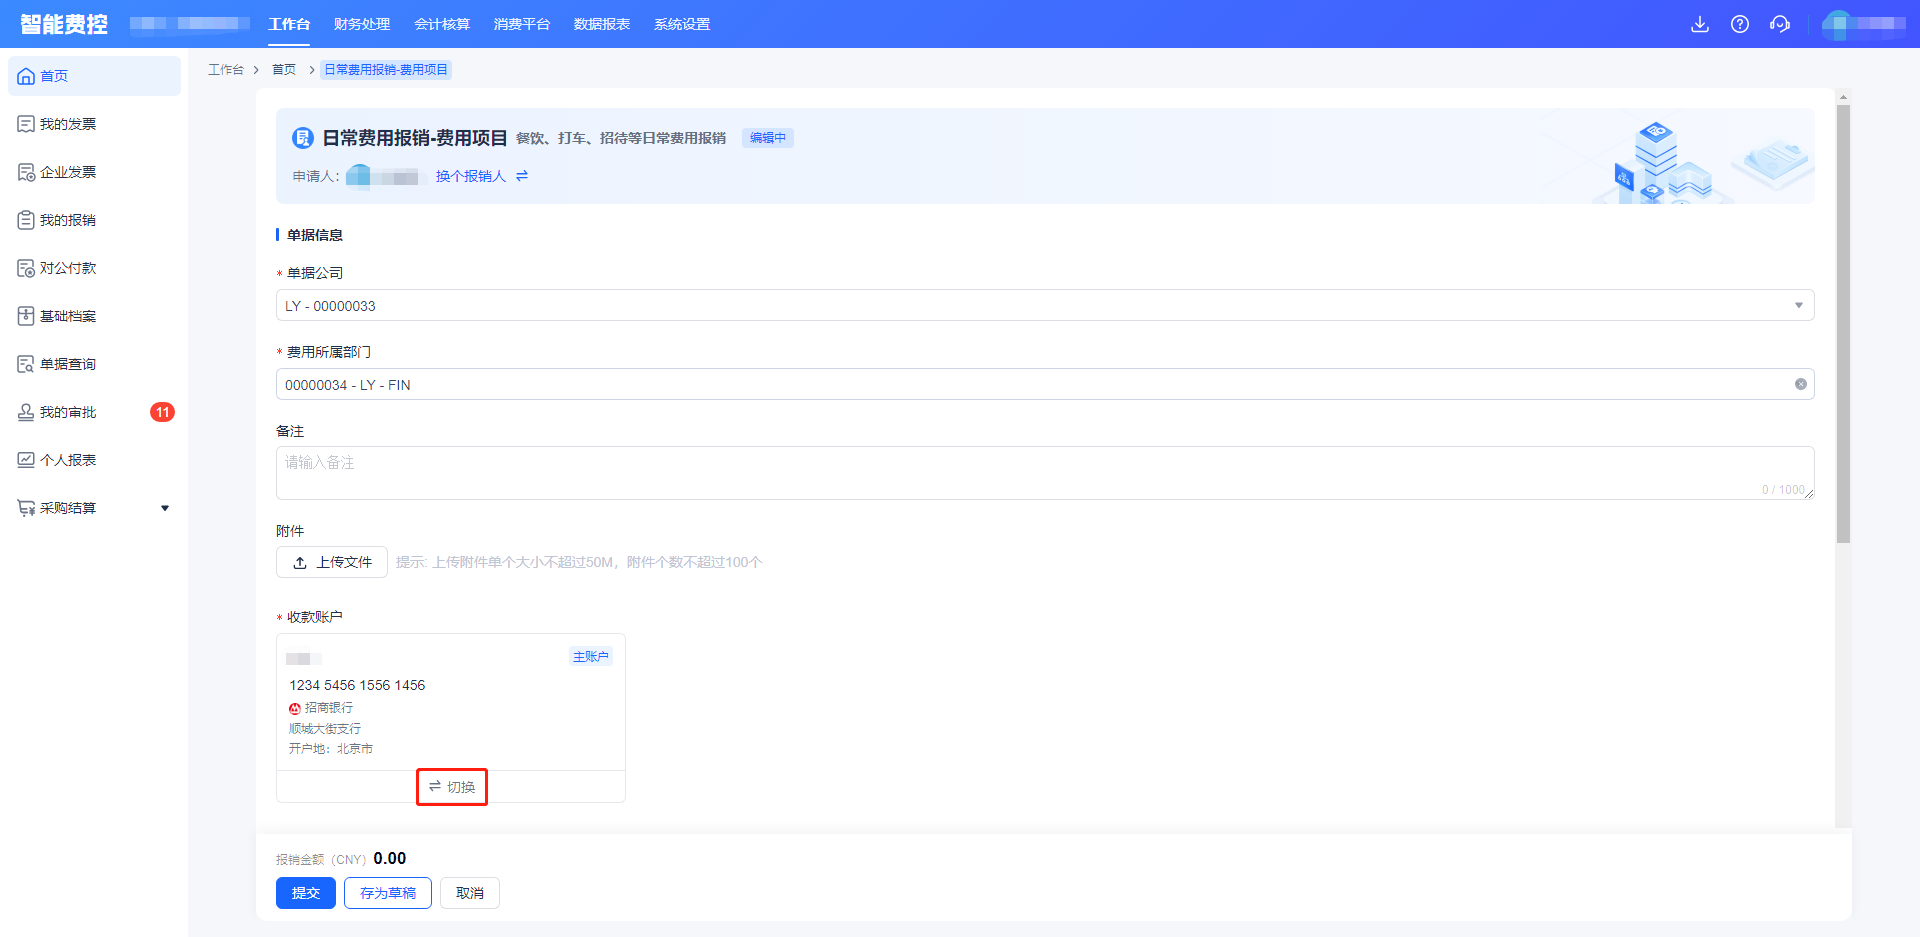Click the 提交 button
This screenshot has height=937, width=1920.
305,893
